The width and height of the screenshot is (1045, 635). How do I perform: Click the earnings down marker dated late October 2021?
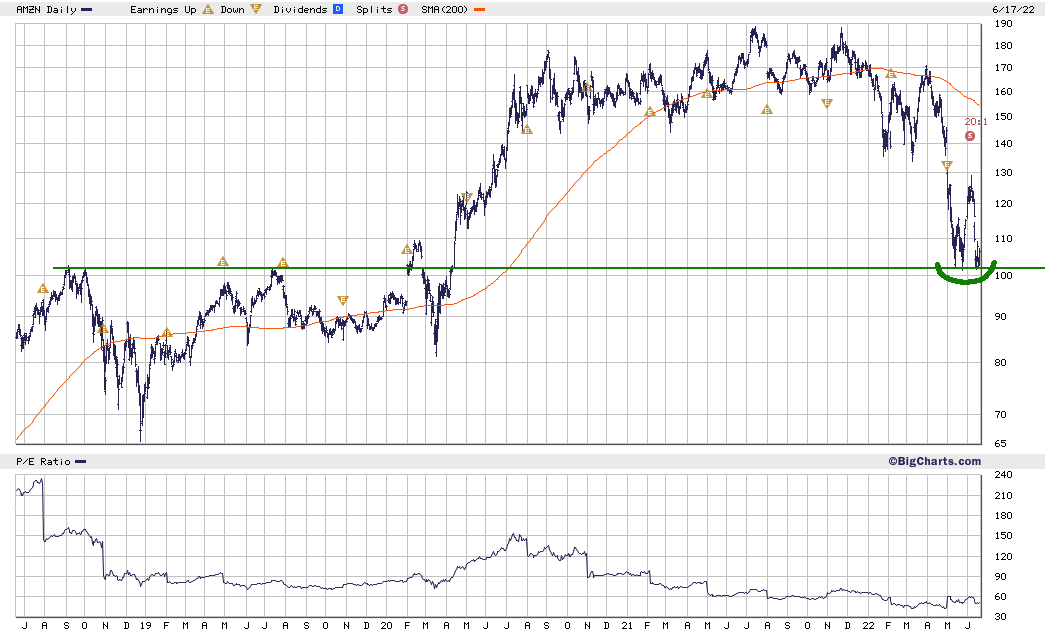[827, 103]
